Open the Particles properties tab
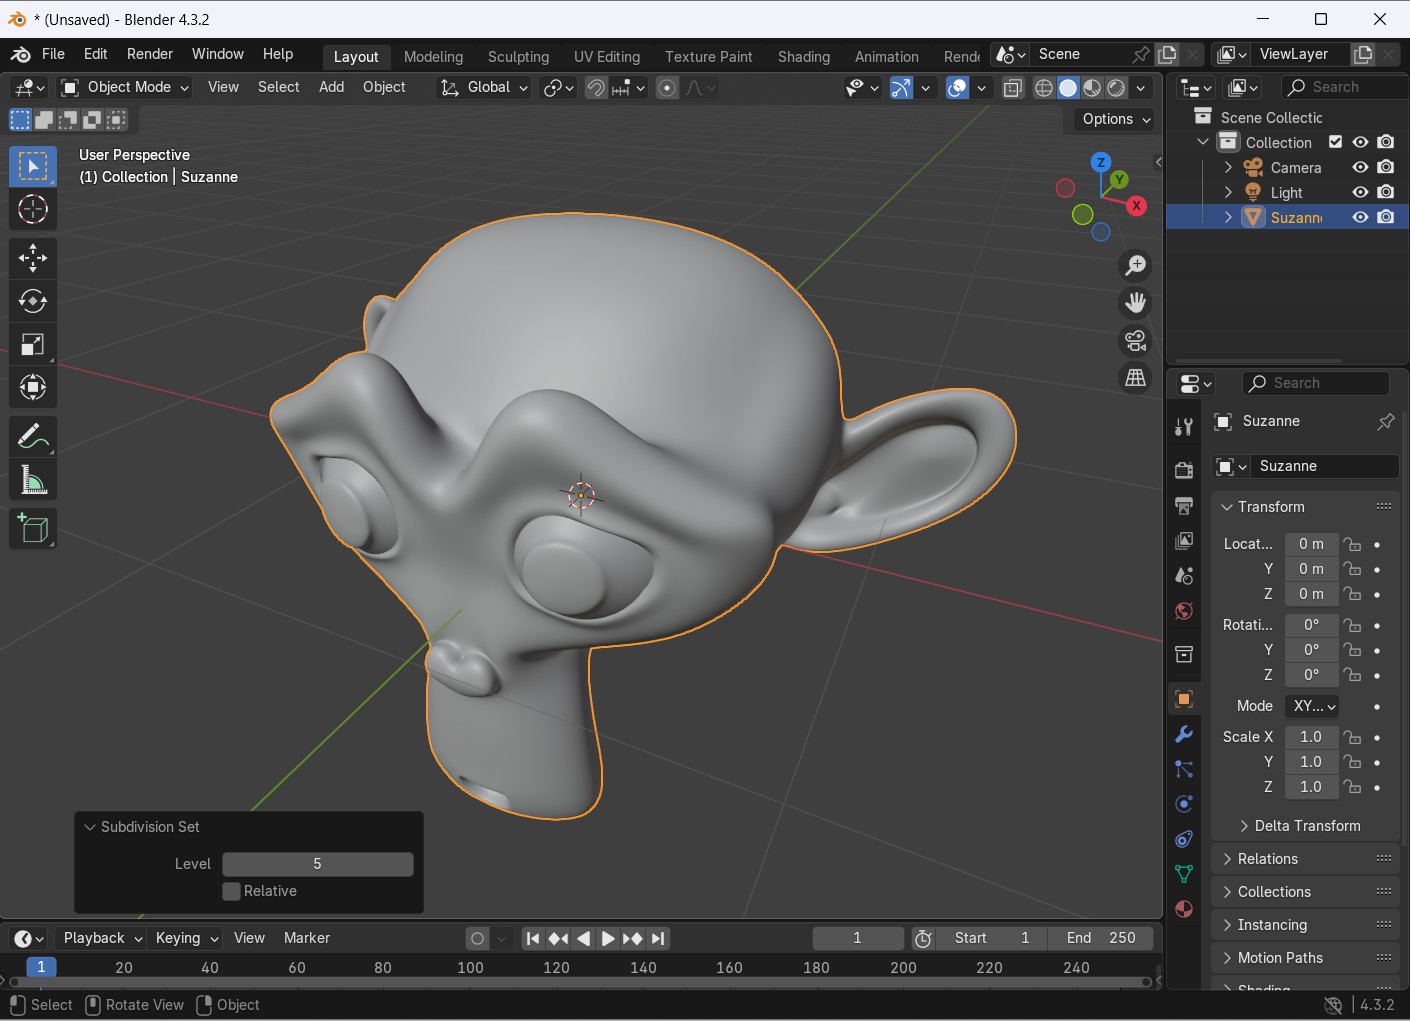Image resolution: width=1410 pixels, height=1021 pixels. 1184,769
